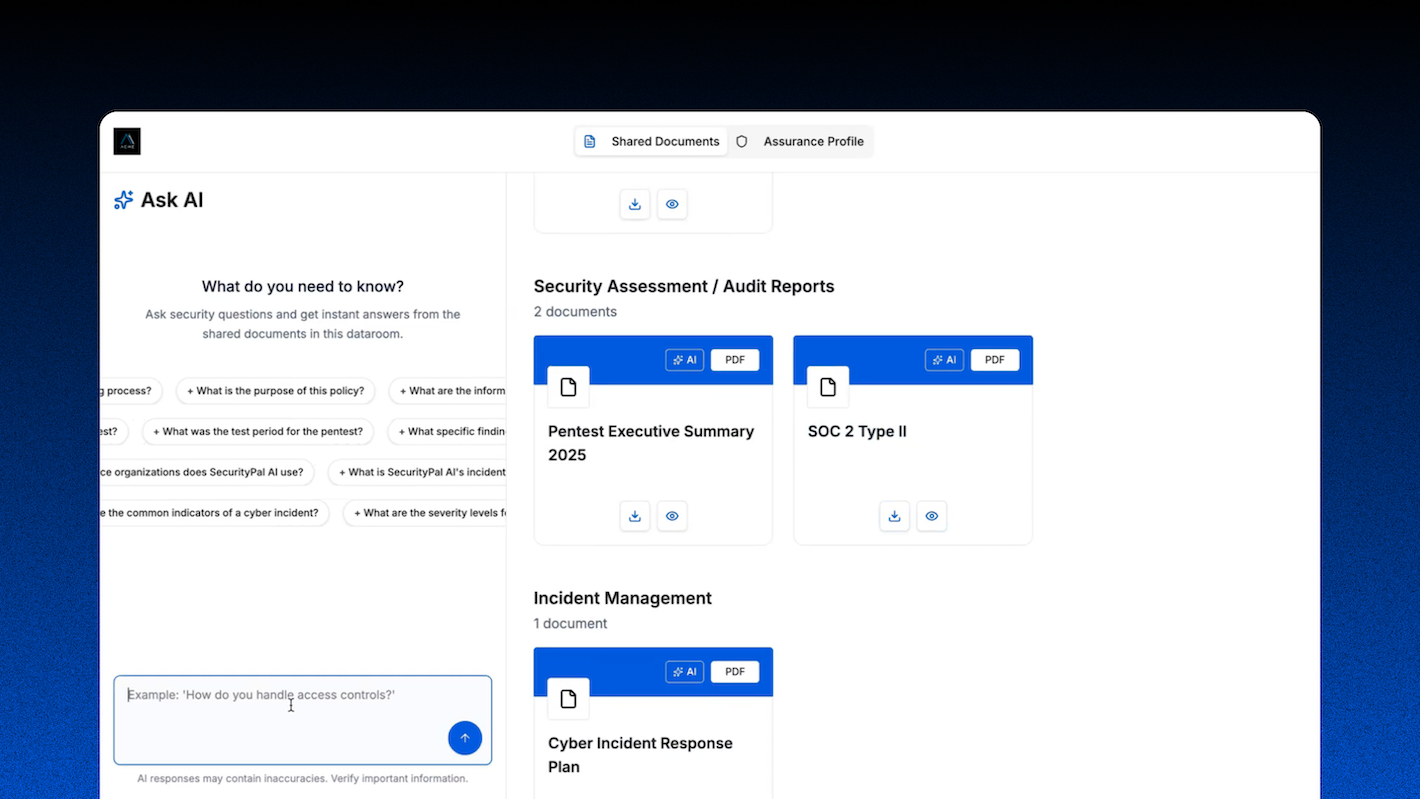Viewport: 1420px width, 799px height.
Task: Click 'What do you need to know?' heading
Action: coord(303,287)
